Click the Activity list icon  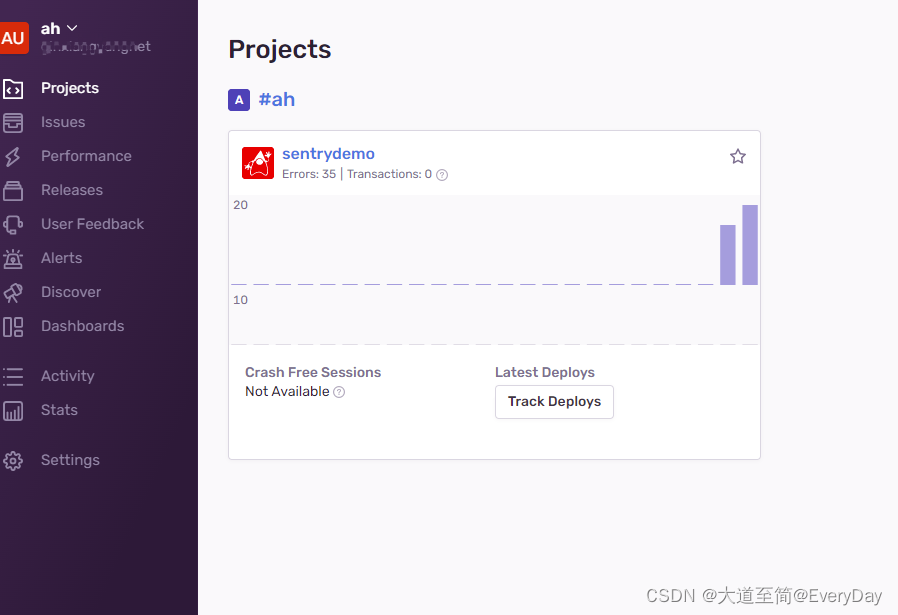pyautogui.click(x=13, y=377)
